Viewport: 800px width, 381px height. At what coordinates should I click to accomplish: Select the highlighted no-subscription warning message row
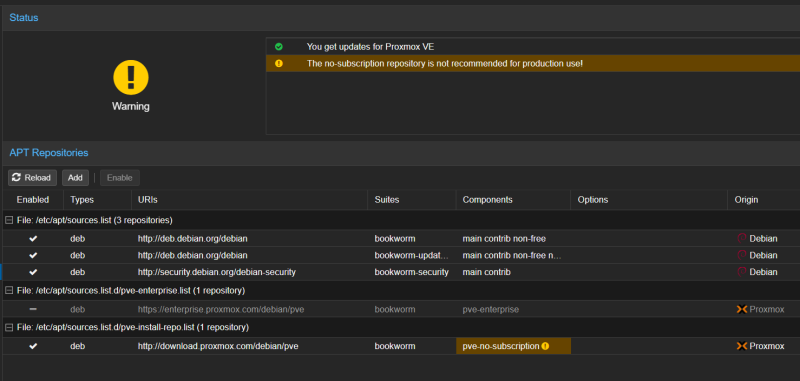533,63
